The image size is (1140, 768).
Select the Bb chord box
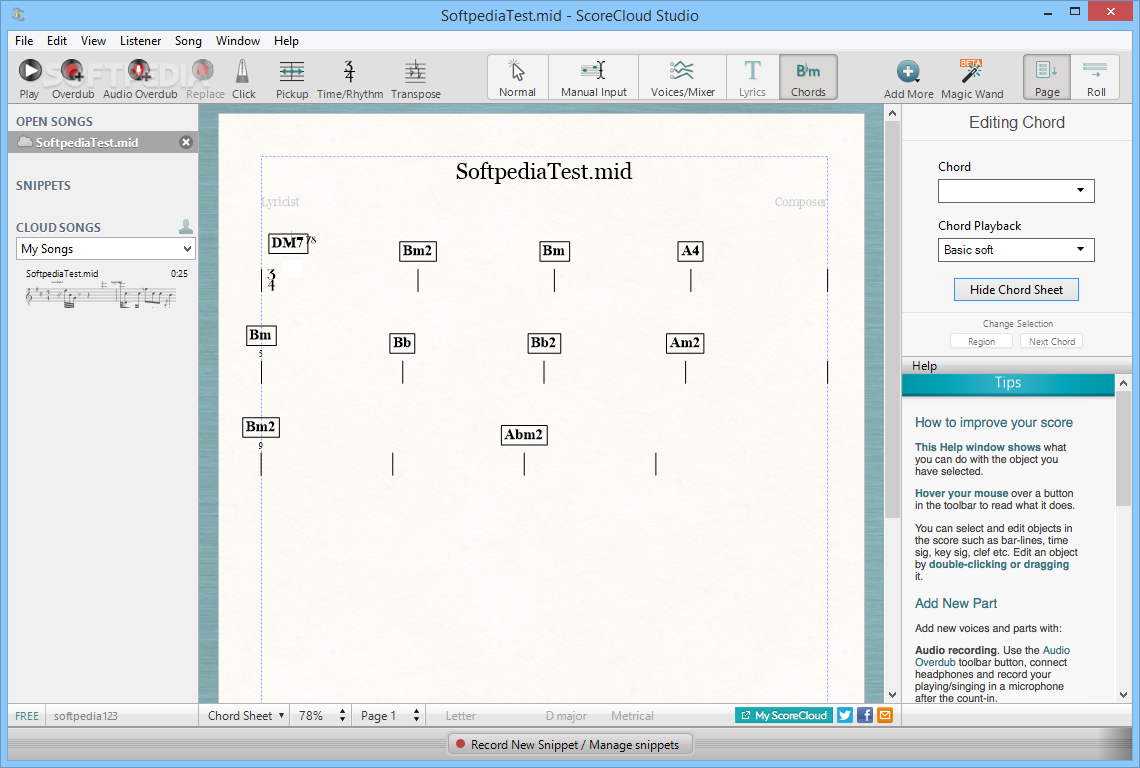[402, 343]
